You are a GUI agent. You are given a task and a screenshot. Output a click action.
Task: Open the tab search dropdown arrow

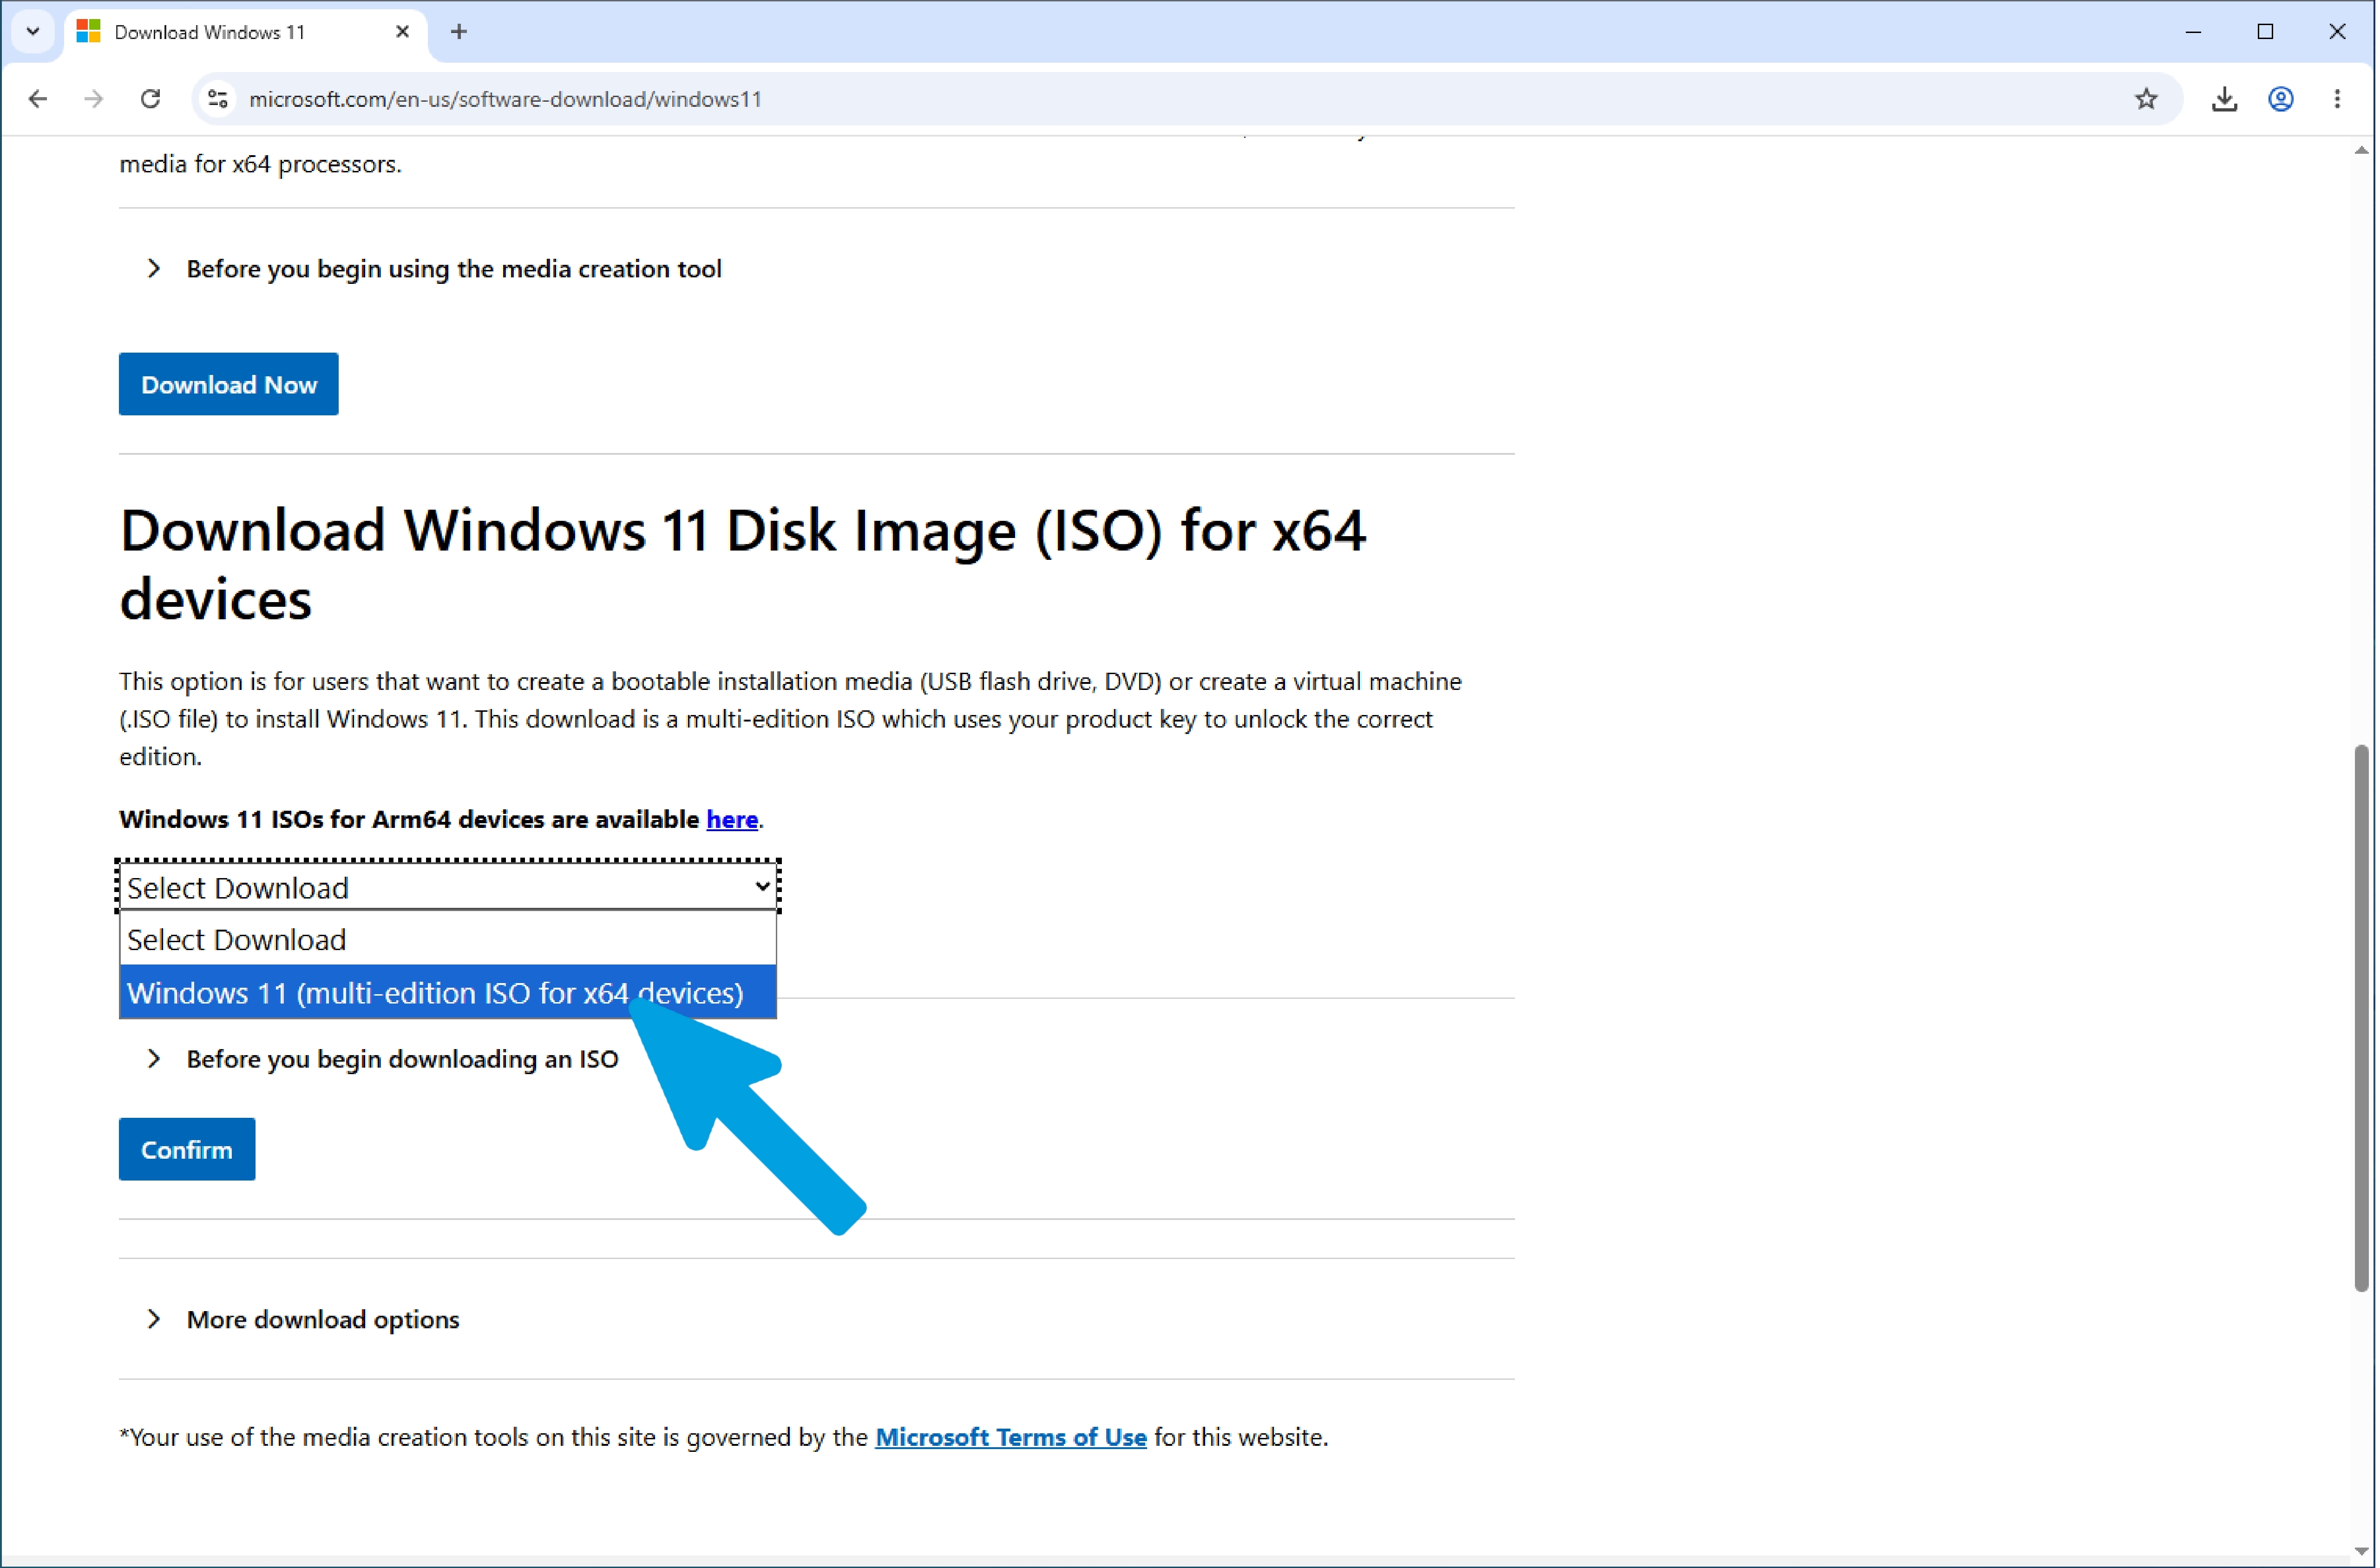(33, 32)
